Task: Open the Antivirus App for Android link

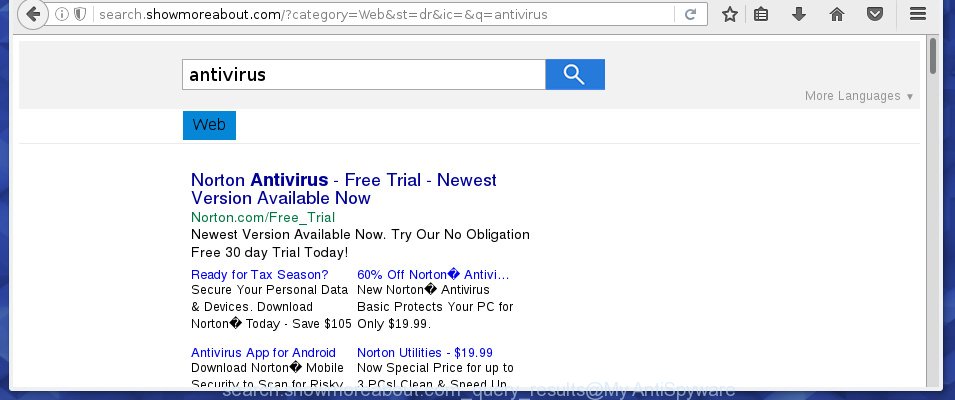Action: [263, 353]
